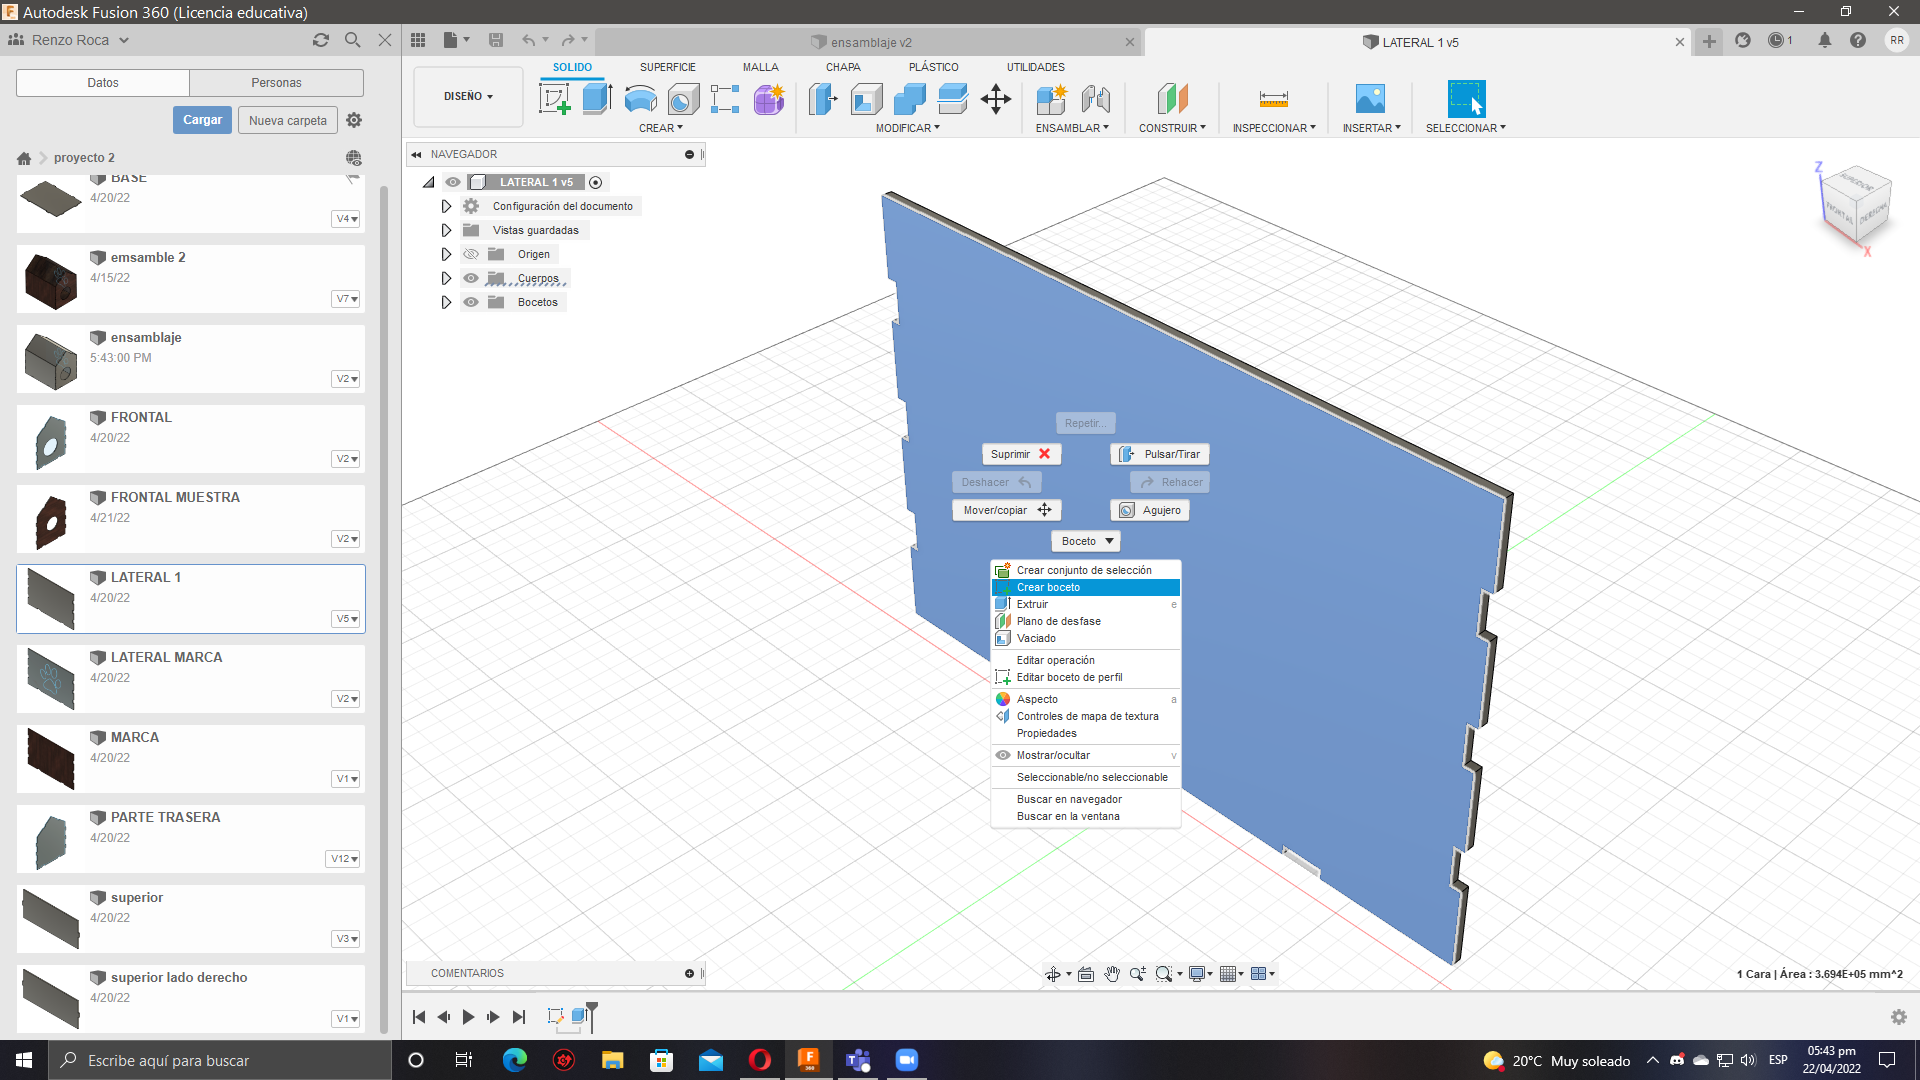1920x1080 pixels.
Task: Open the Help question mark icon
Action: (1858, 41)
